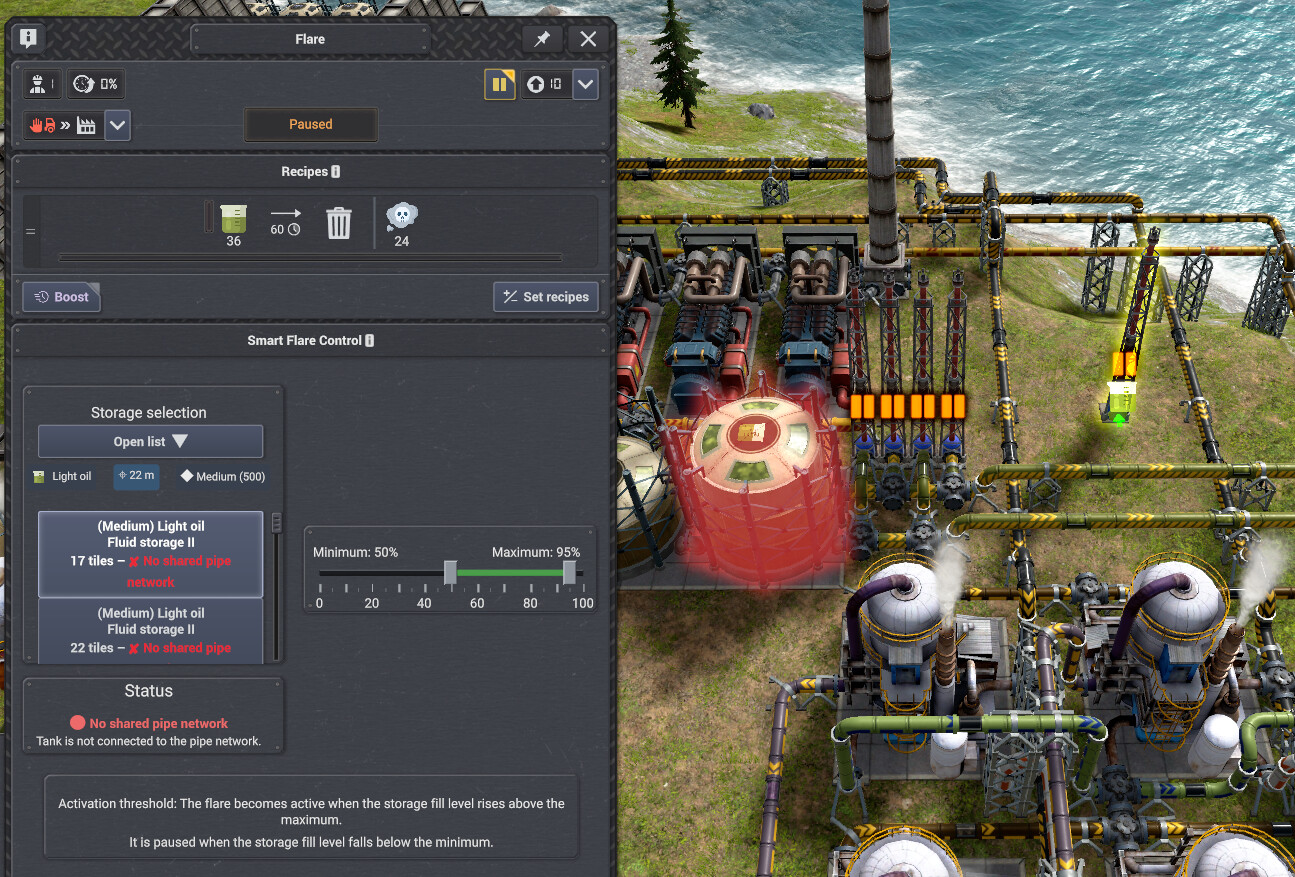Click the Light oil product filter
The image size is (1295, 877).
point(62,477)
